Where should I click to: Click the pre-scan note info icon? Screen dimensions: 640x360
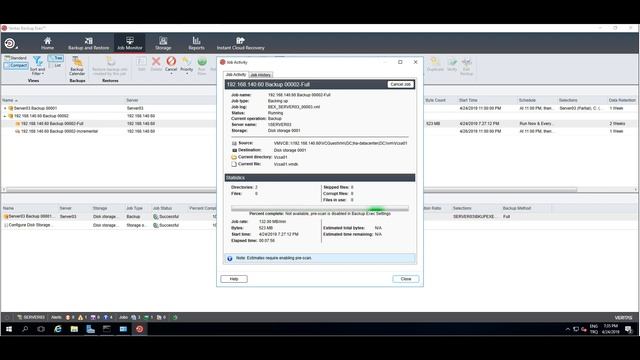[x=230, y=258]
